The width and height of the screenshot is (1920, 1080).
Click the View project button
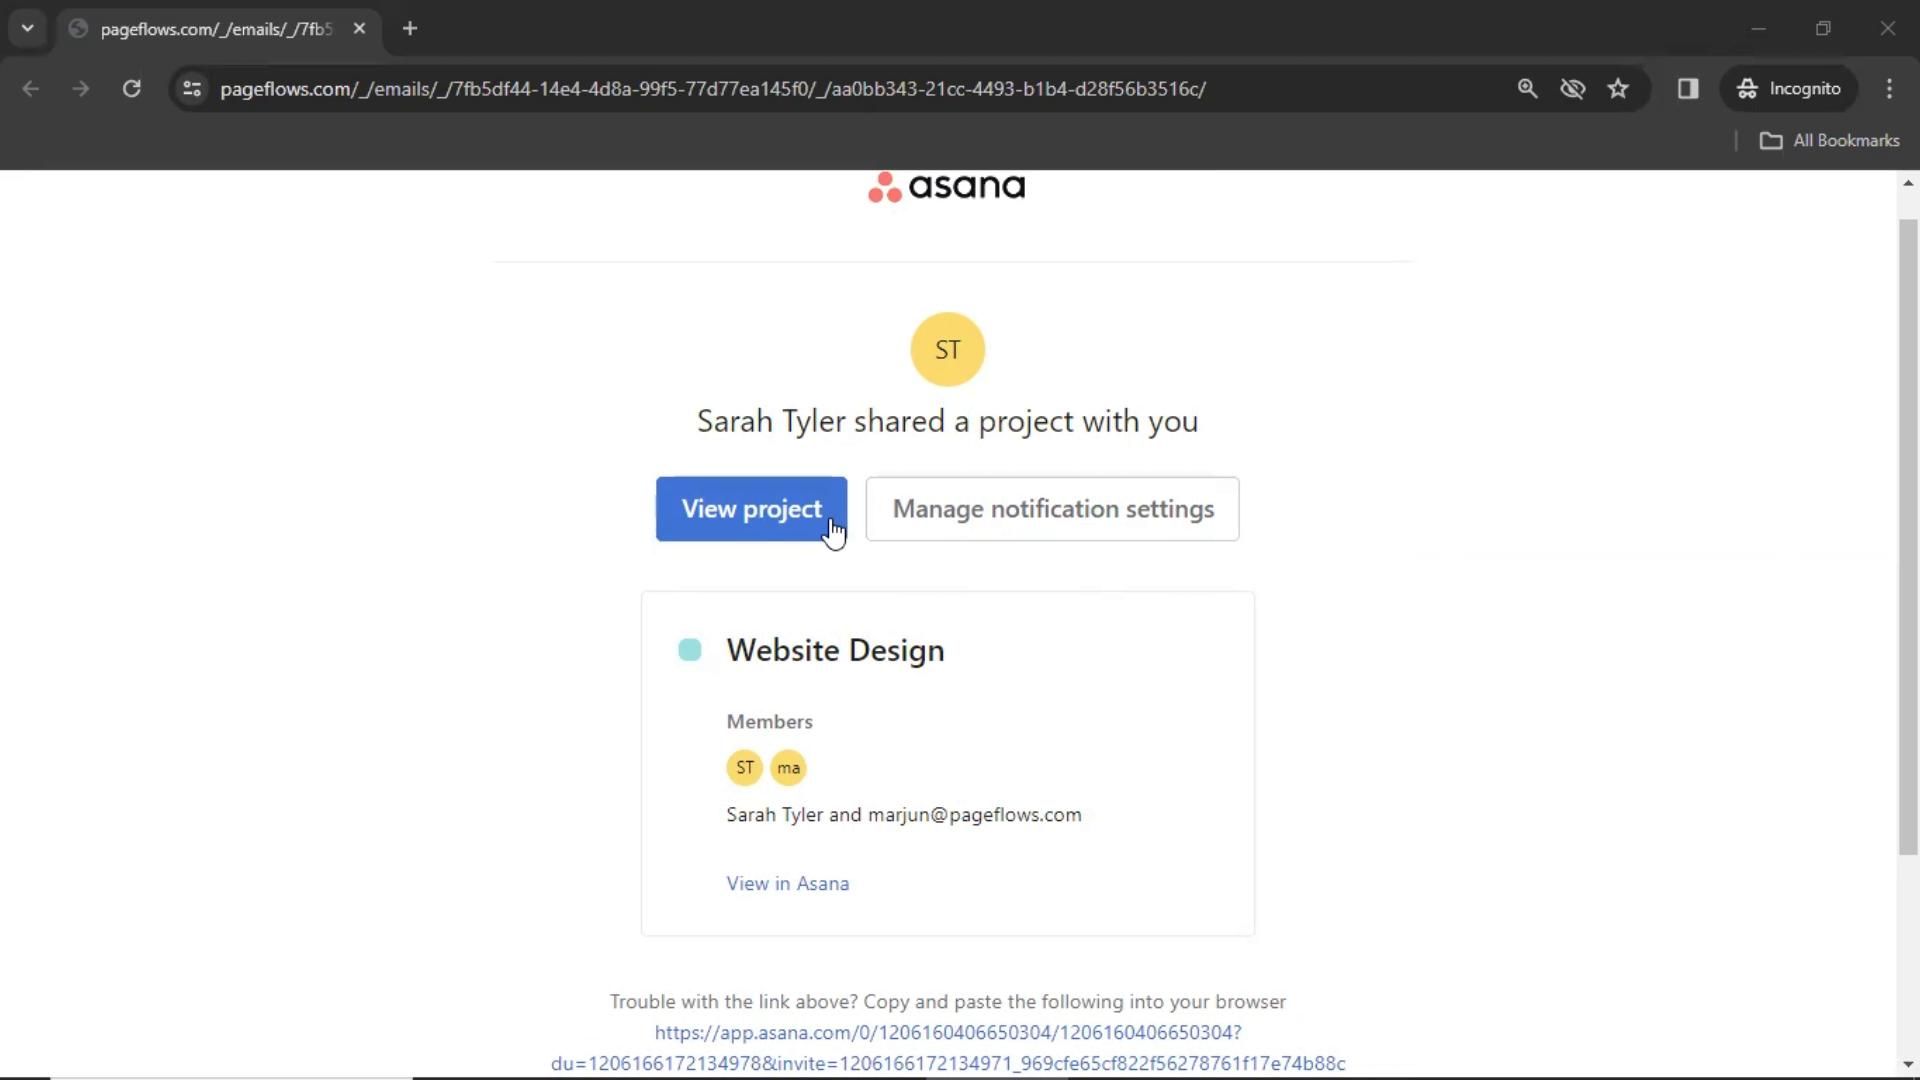click(x=751, y=509)
